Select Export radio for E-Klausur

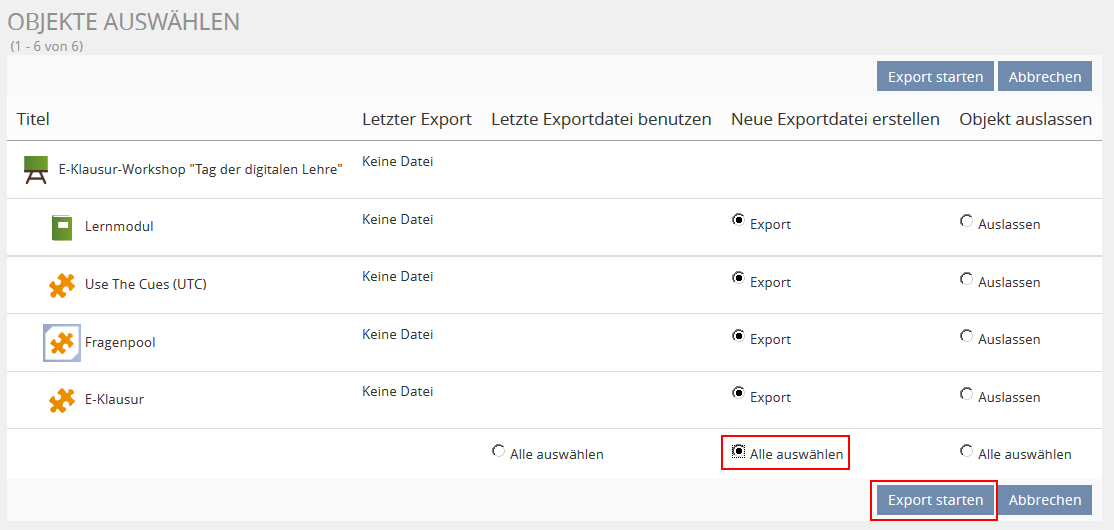click(738, 394)
